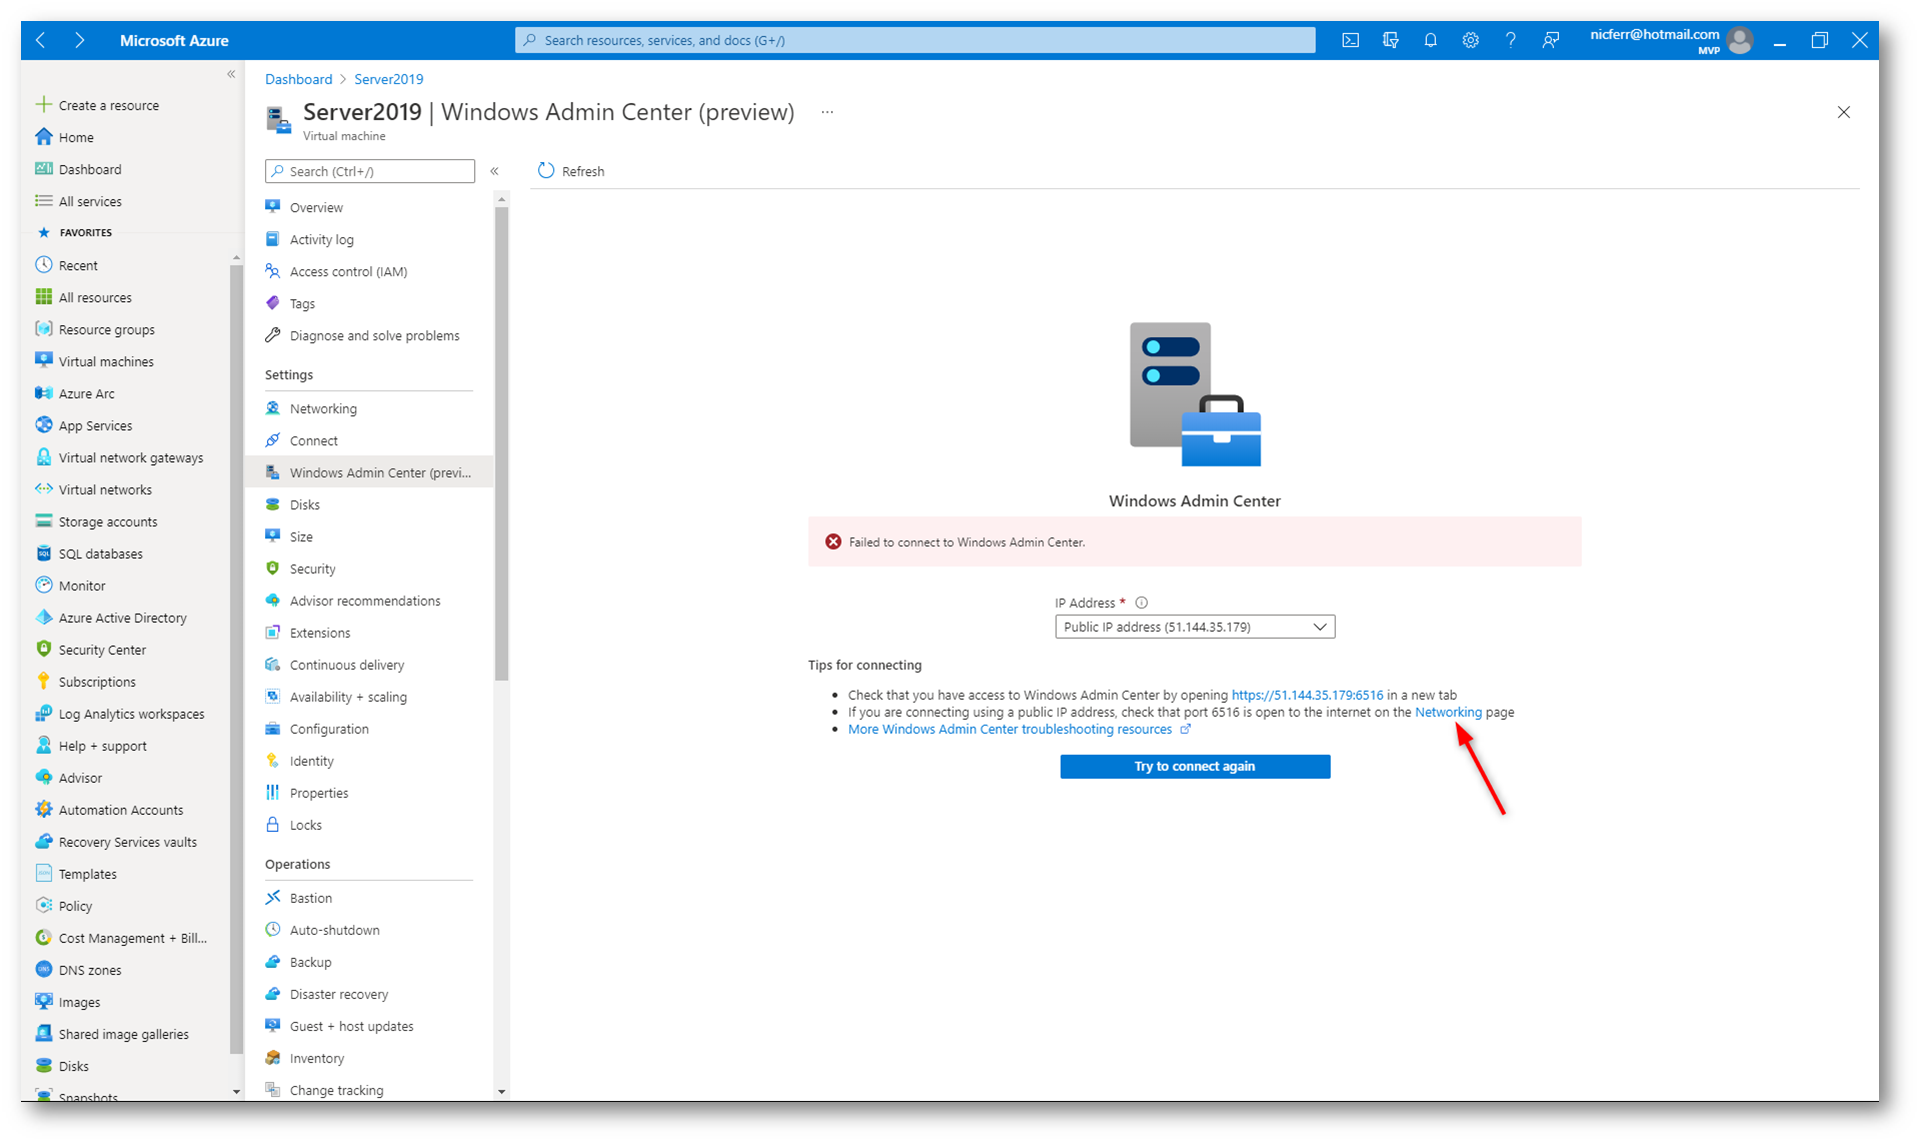Open Virtual machines favorite
This screenshot has height=1144, width=1921.
coord(95,361)
